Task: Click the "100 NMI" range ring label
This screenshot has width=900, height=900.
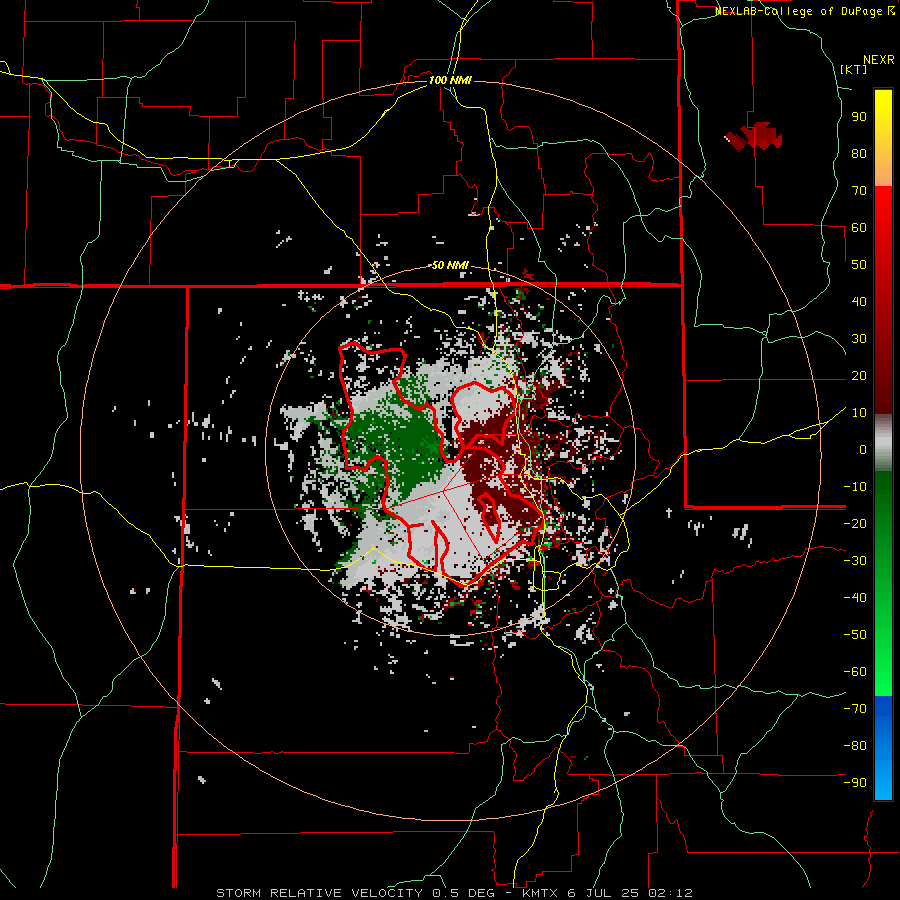Action: point(450,80)
